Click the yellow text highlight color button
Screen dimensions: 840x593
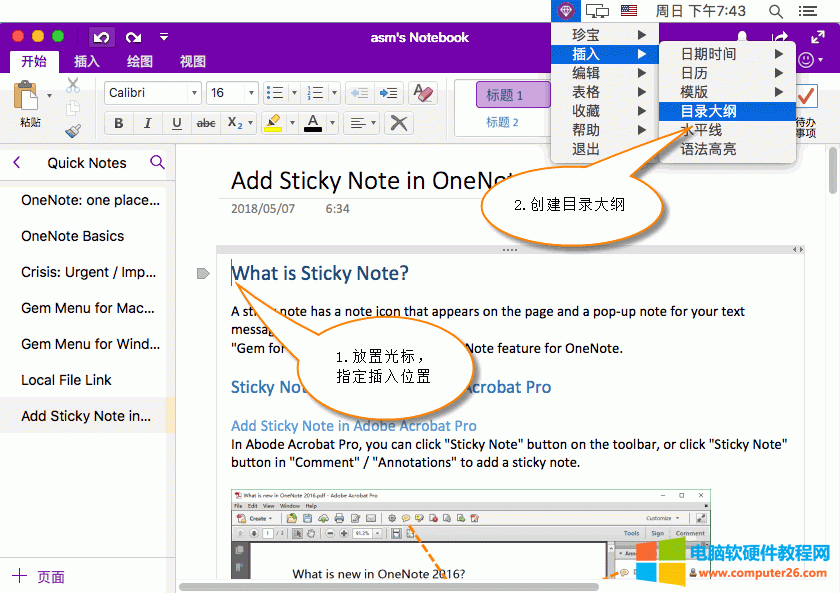click(271, 124)
